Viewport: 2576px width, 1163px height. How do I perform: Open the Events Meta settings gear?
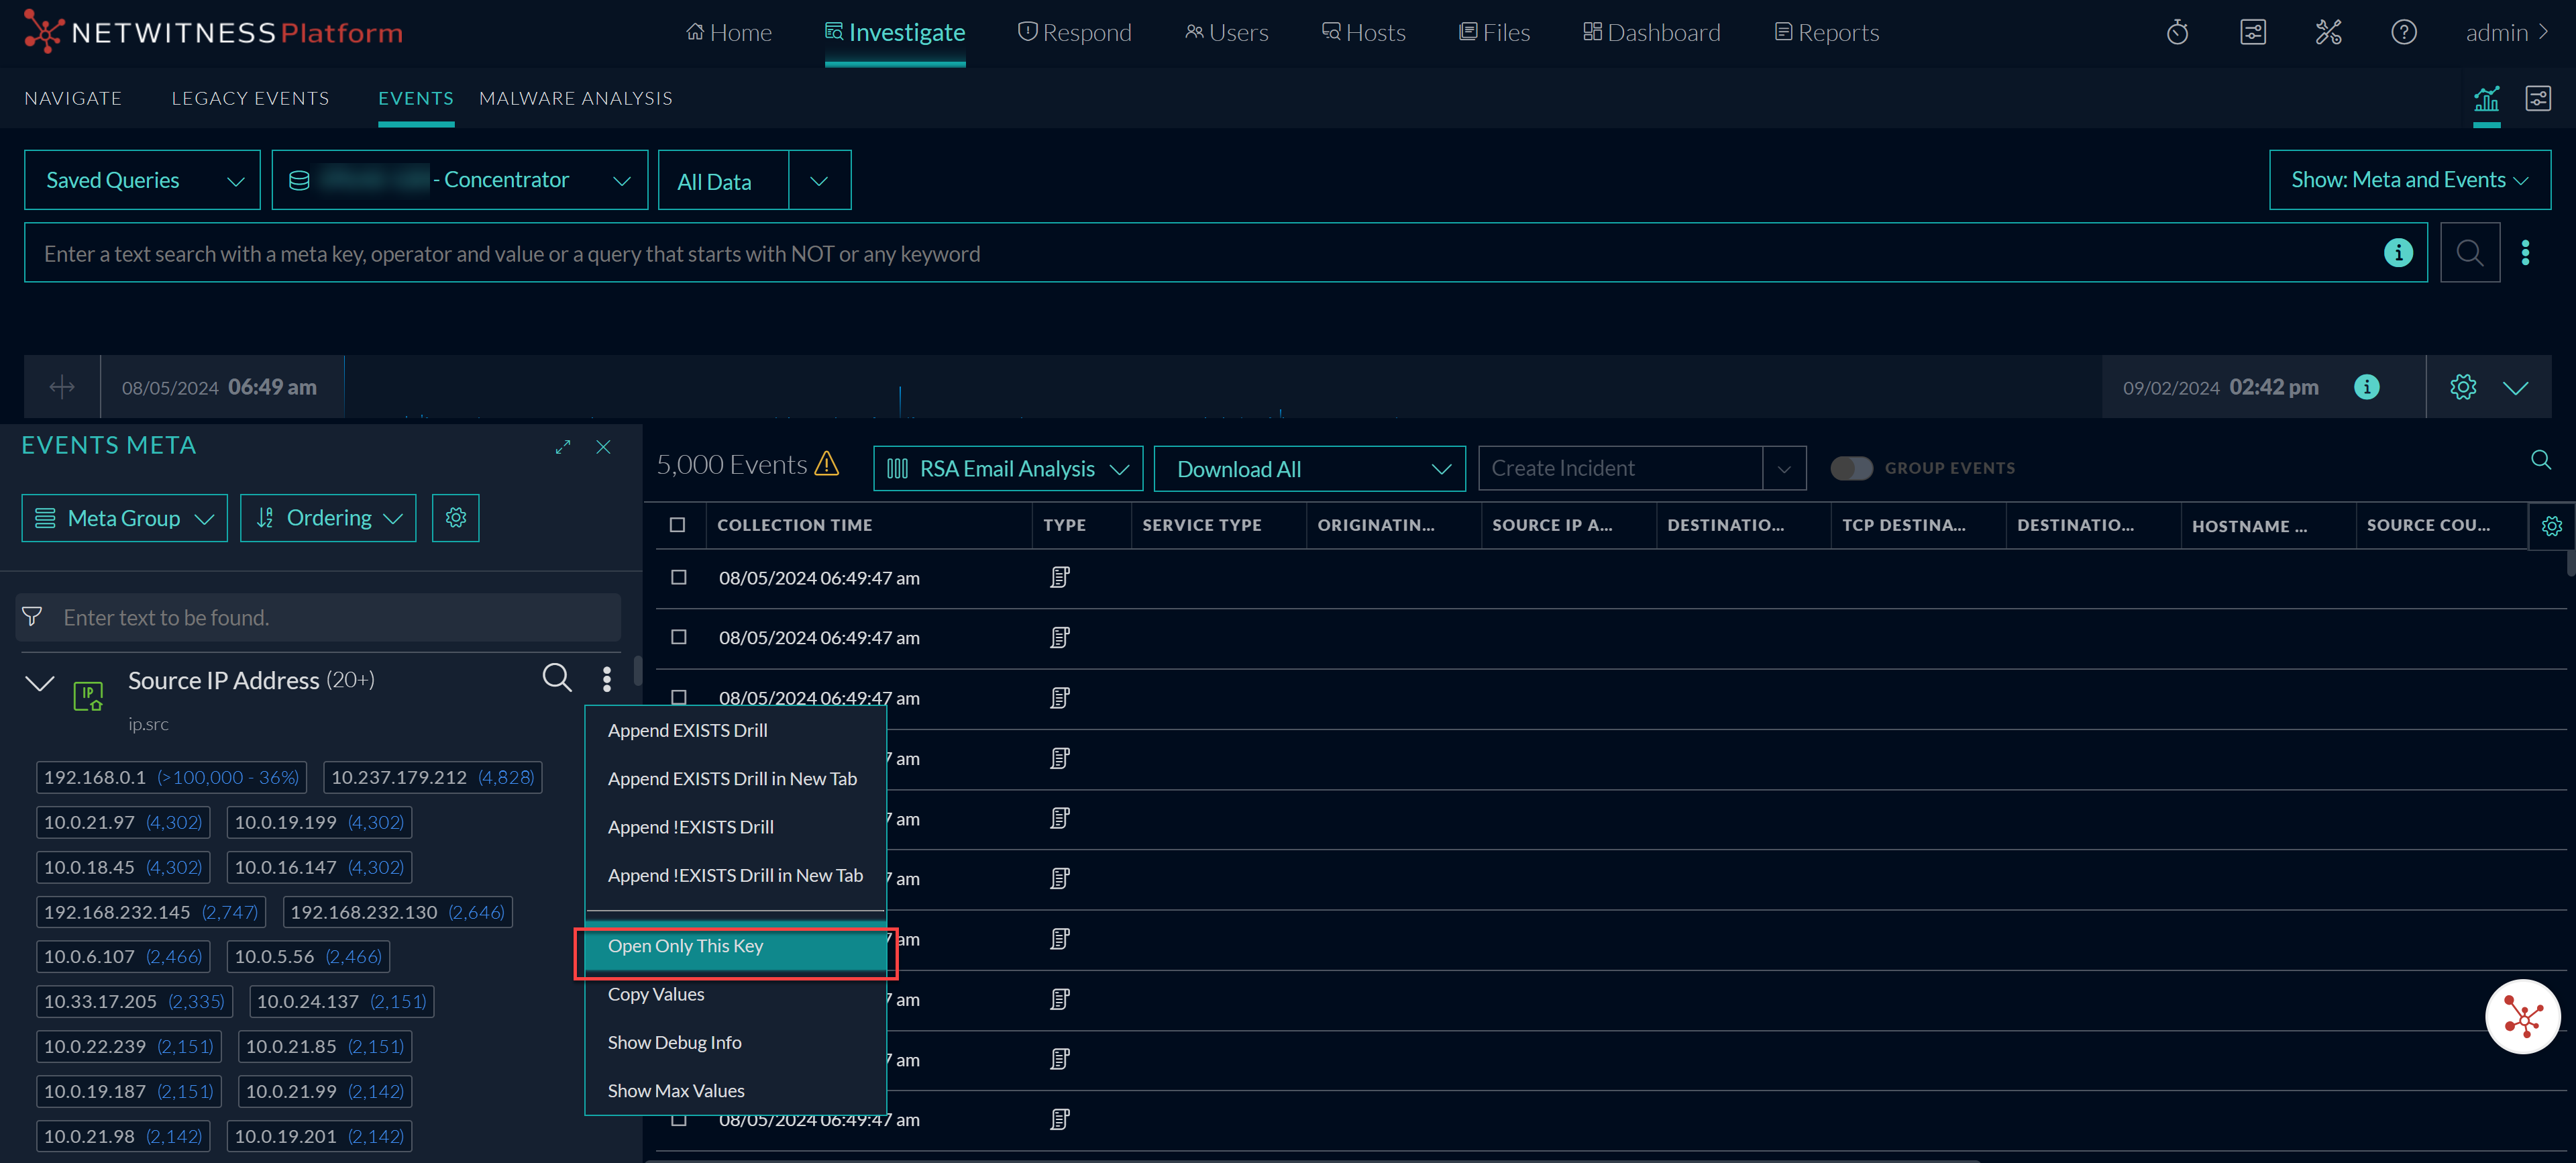coord(455,518)
